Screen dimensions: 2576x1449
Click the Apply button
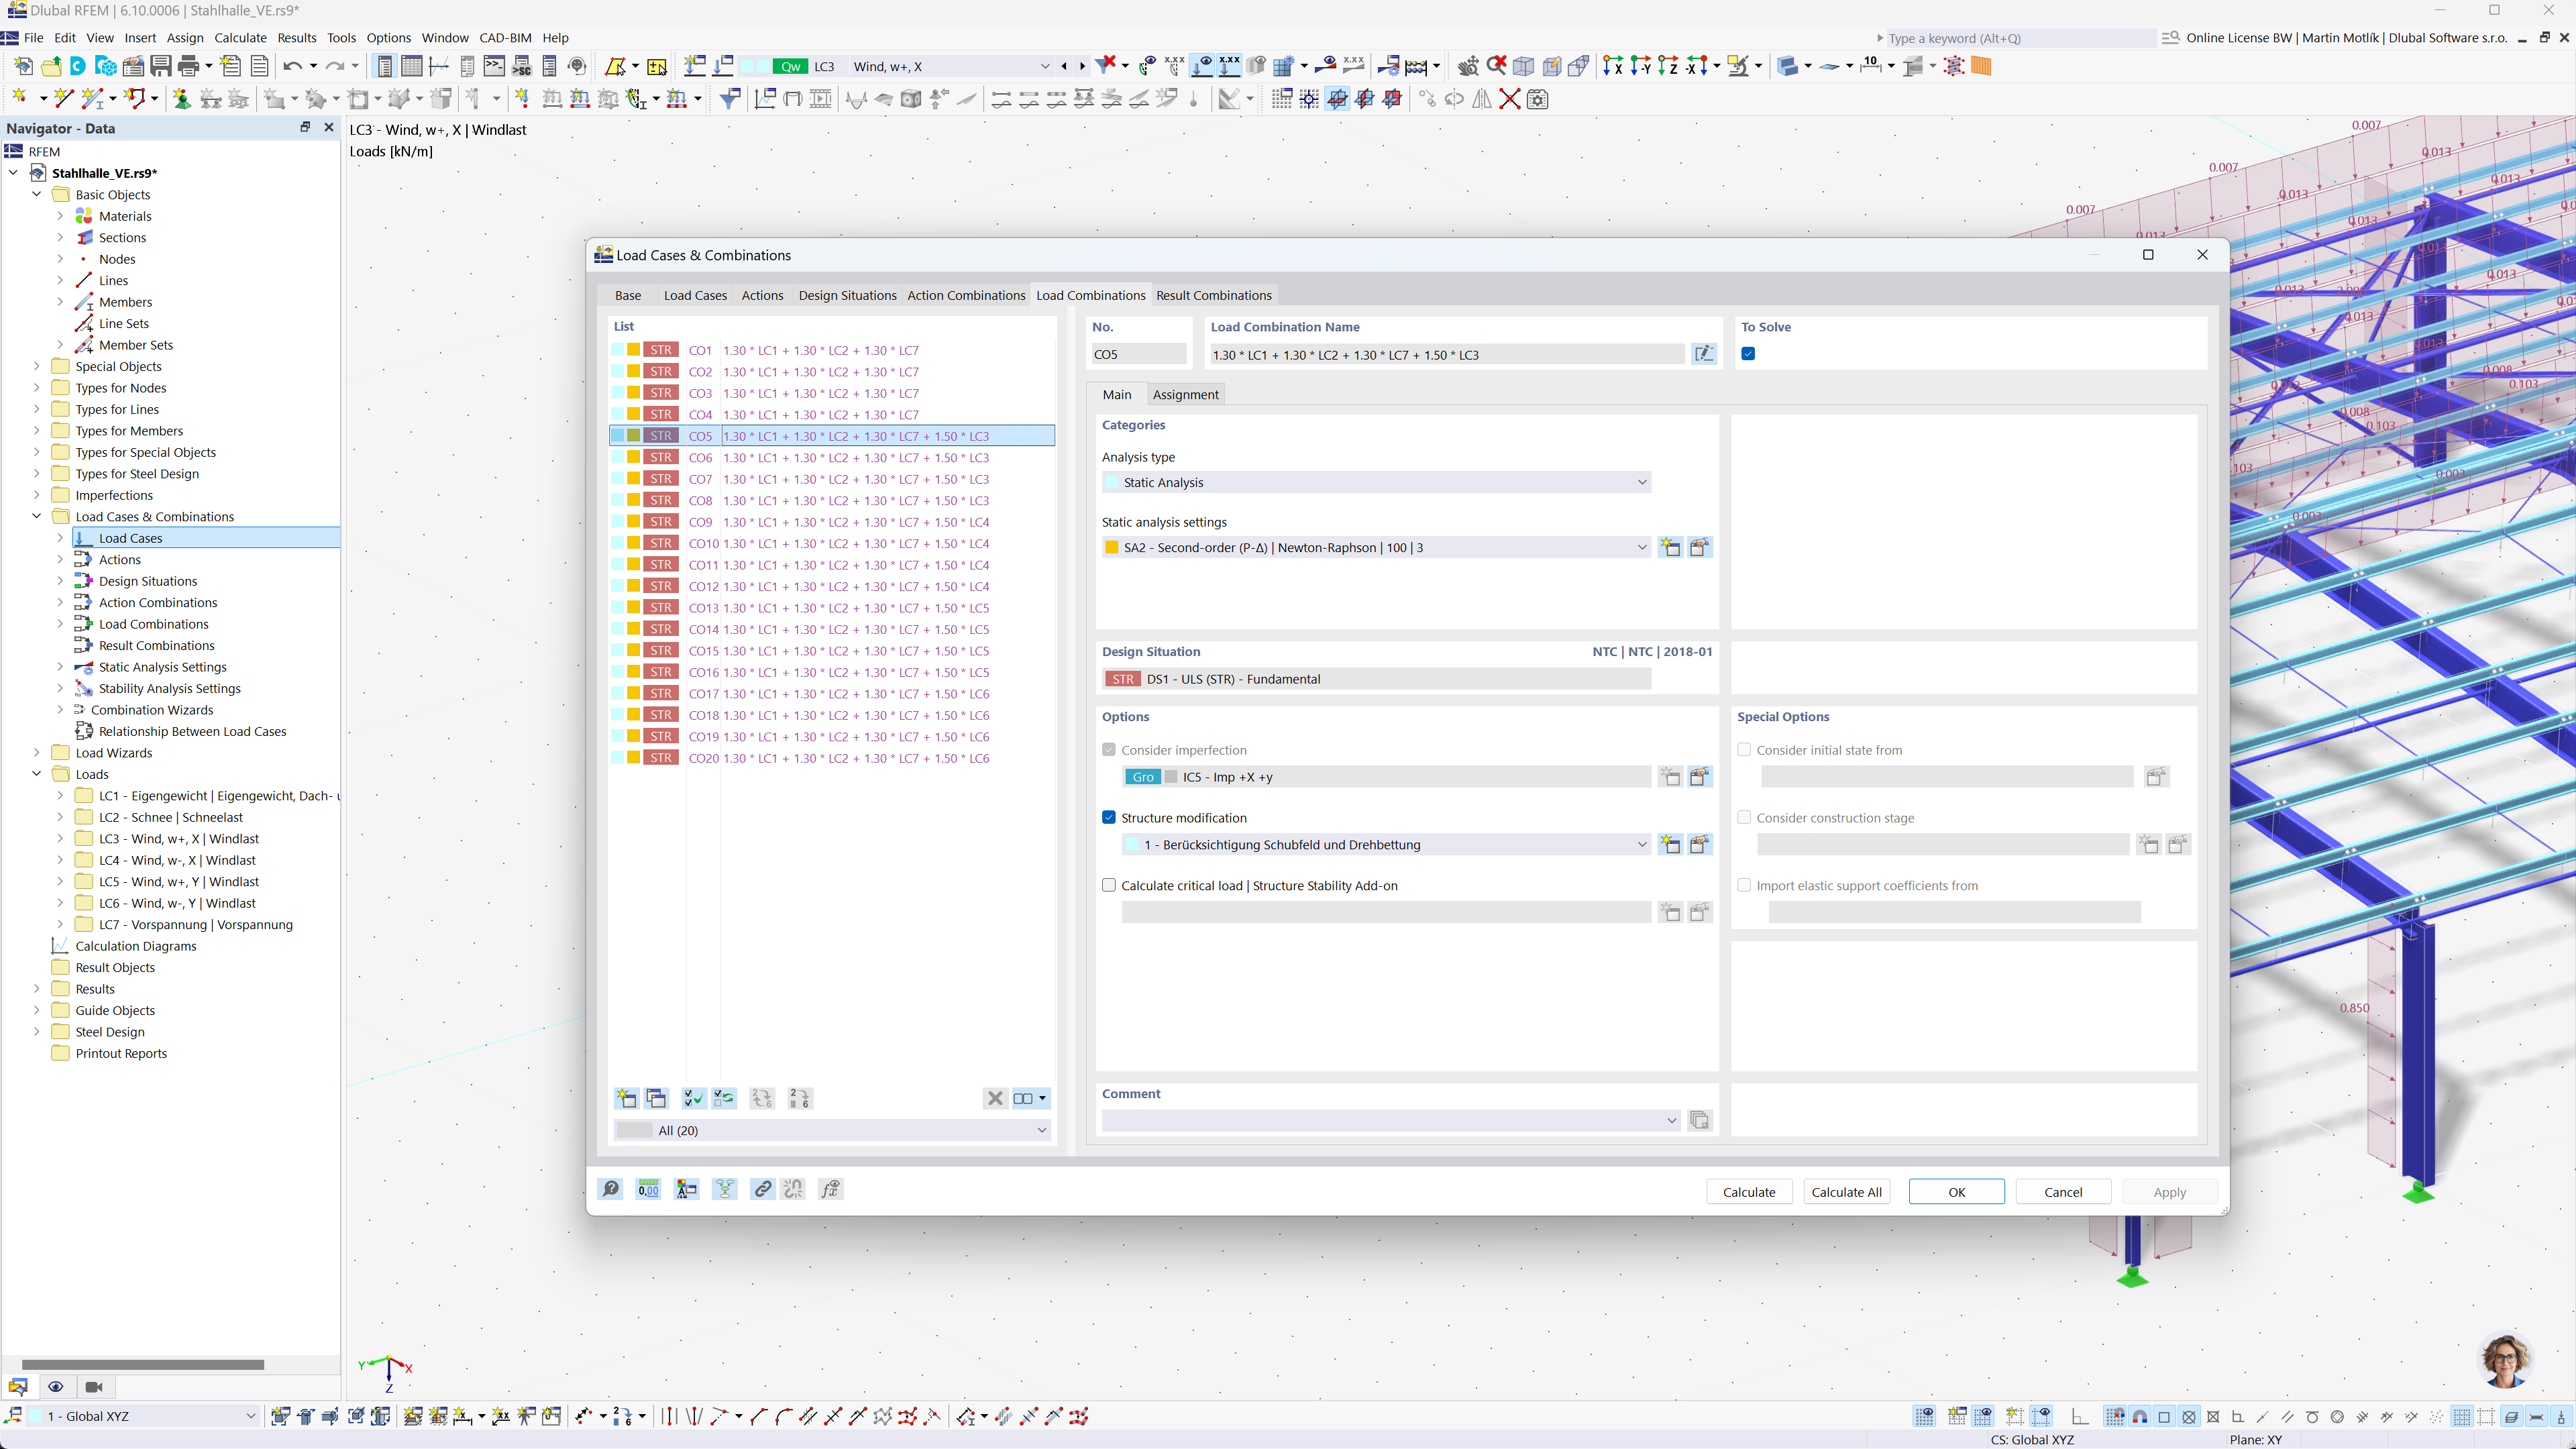click(x=2168, y=1191)
